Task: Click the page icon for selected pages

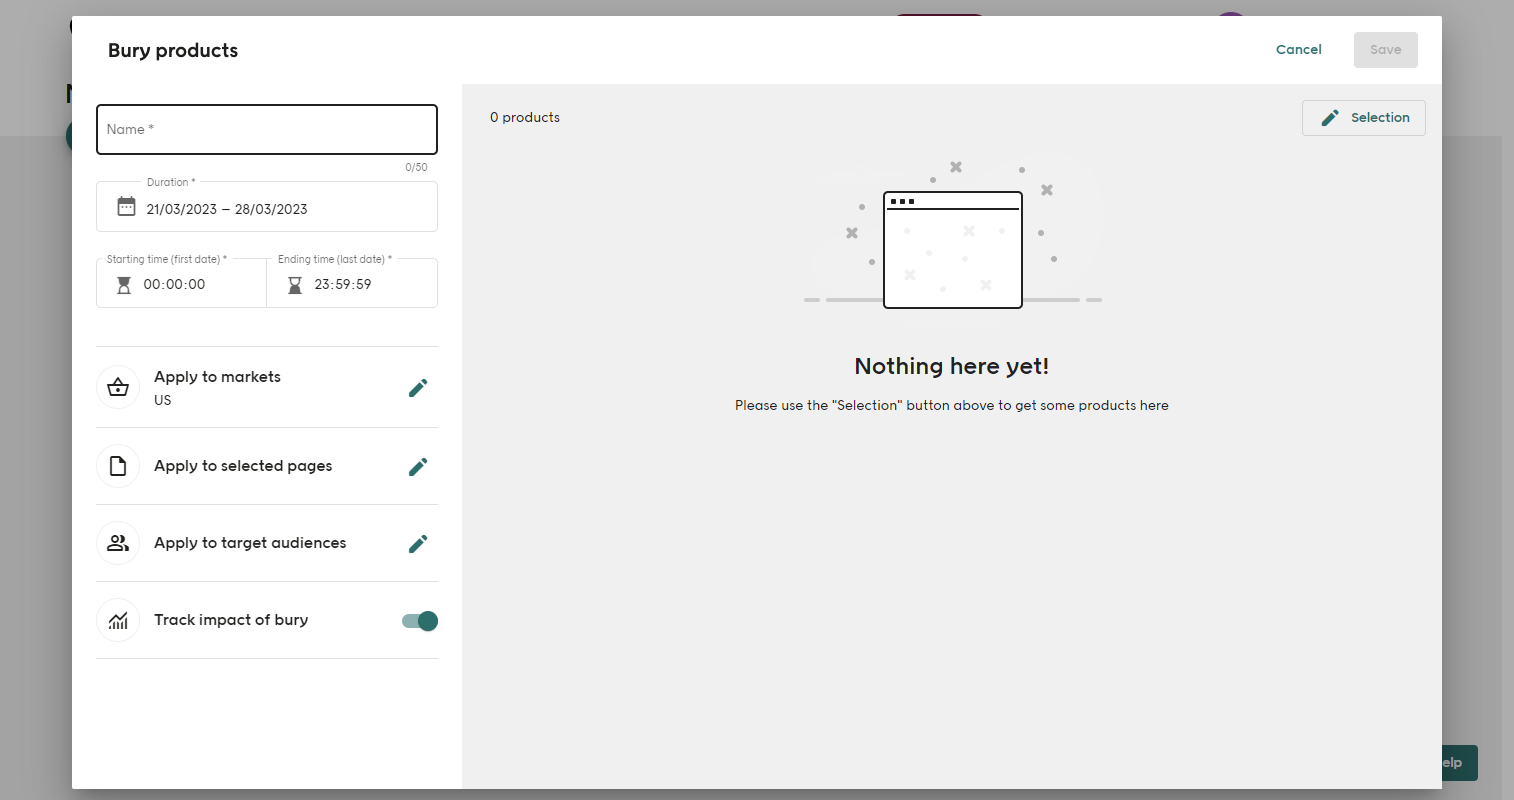Action: [x=118, y=466]
